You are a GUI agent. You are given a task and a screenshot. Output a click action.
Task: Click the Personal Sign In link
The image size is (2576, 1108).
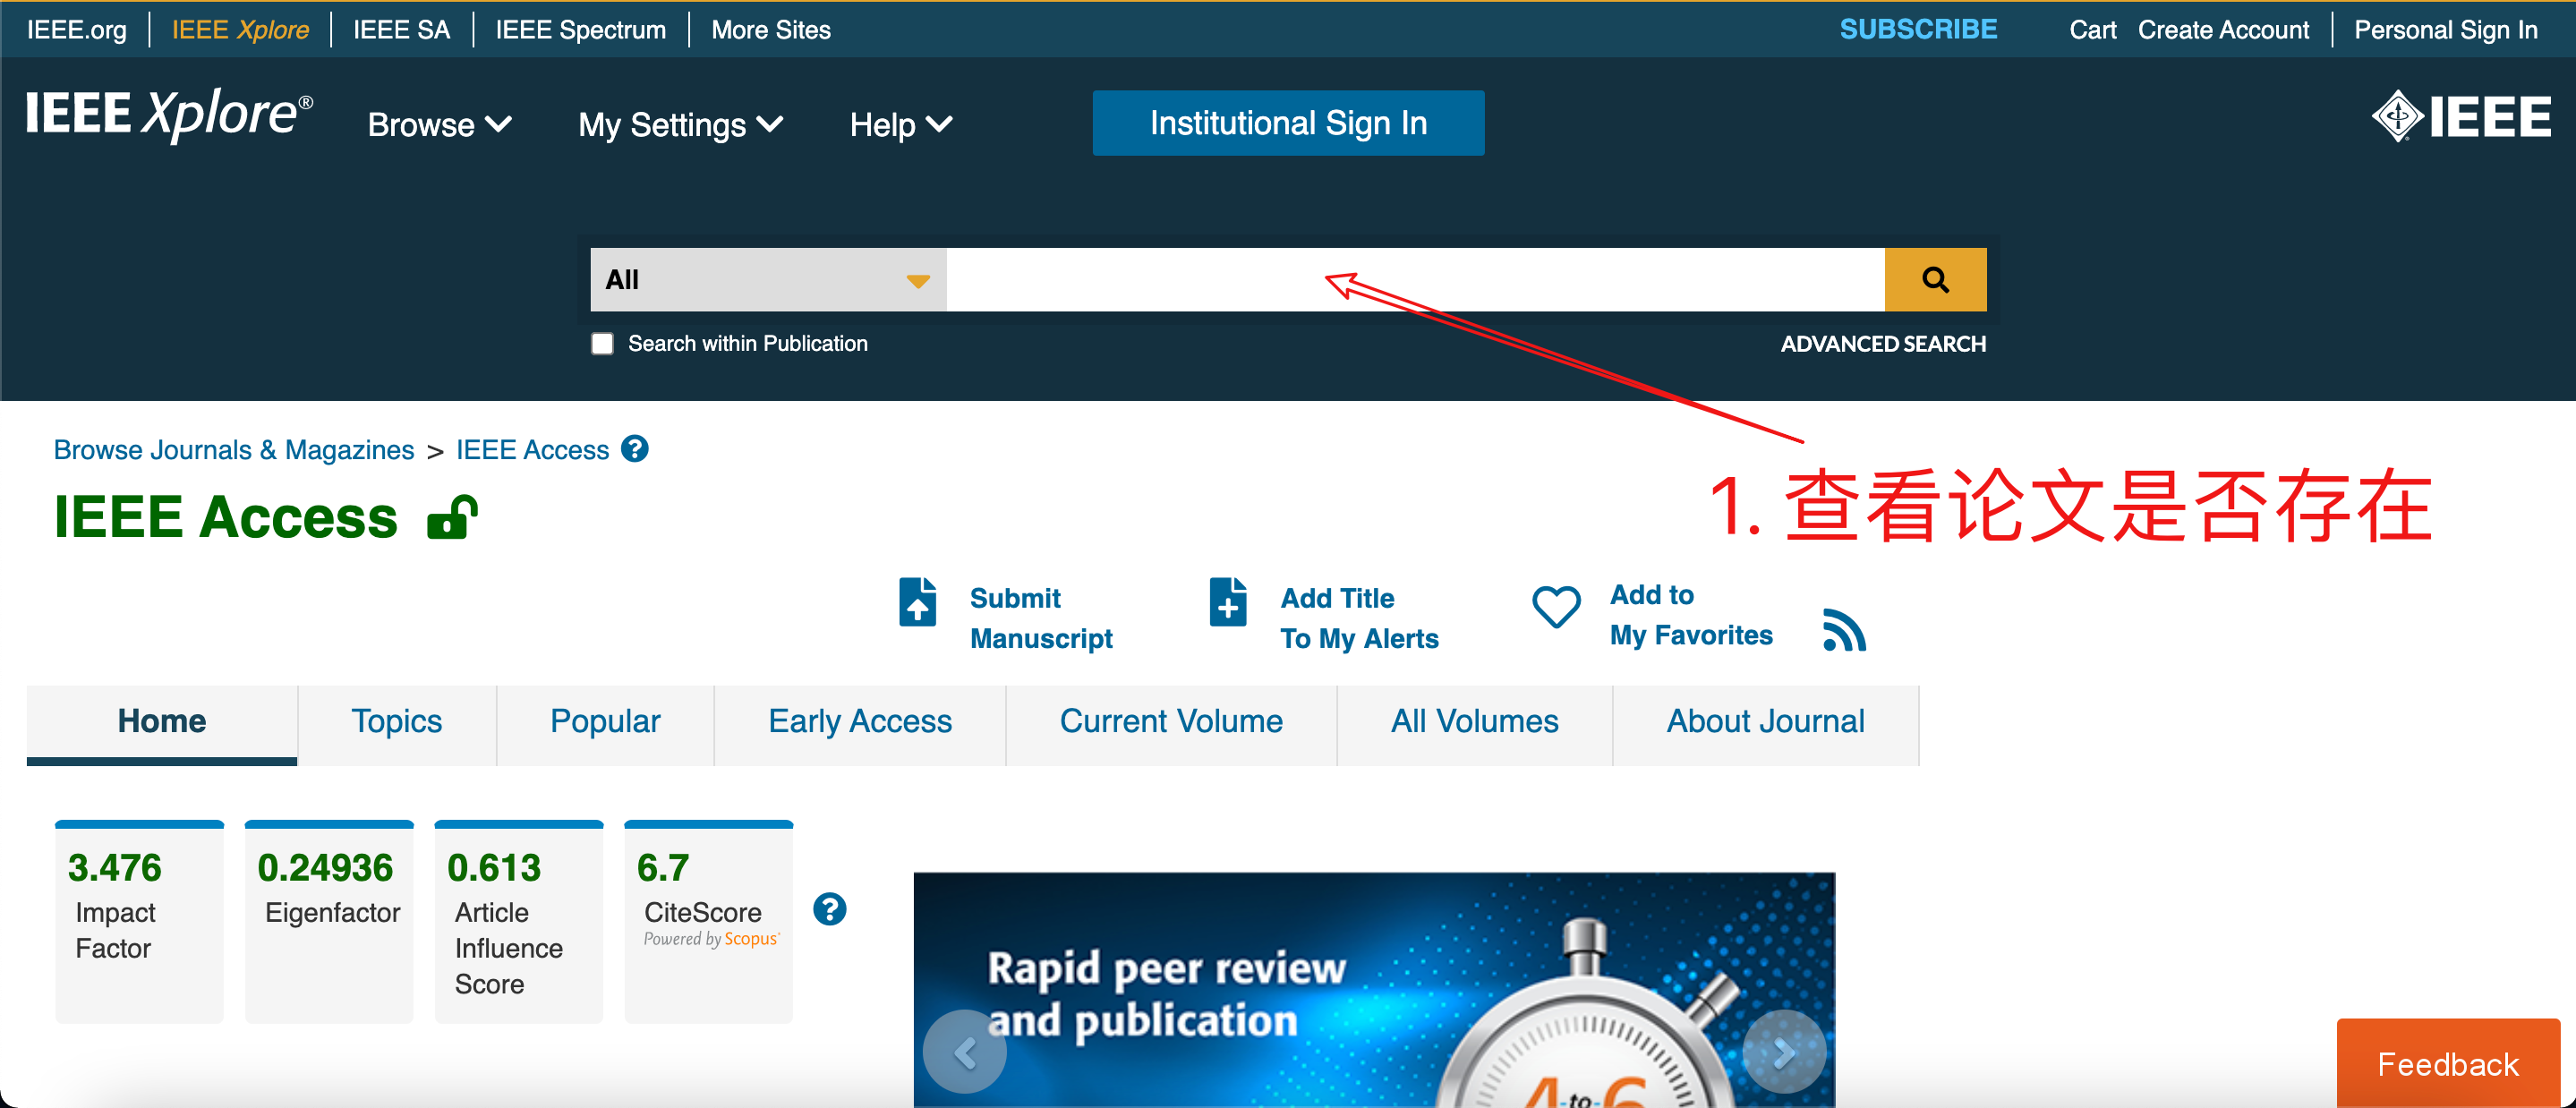click(x=2445, y=30)
